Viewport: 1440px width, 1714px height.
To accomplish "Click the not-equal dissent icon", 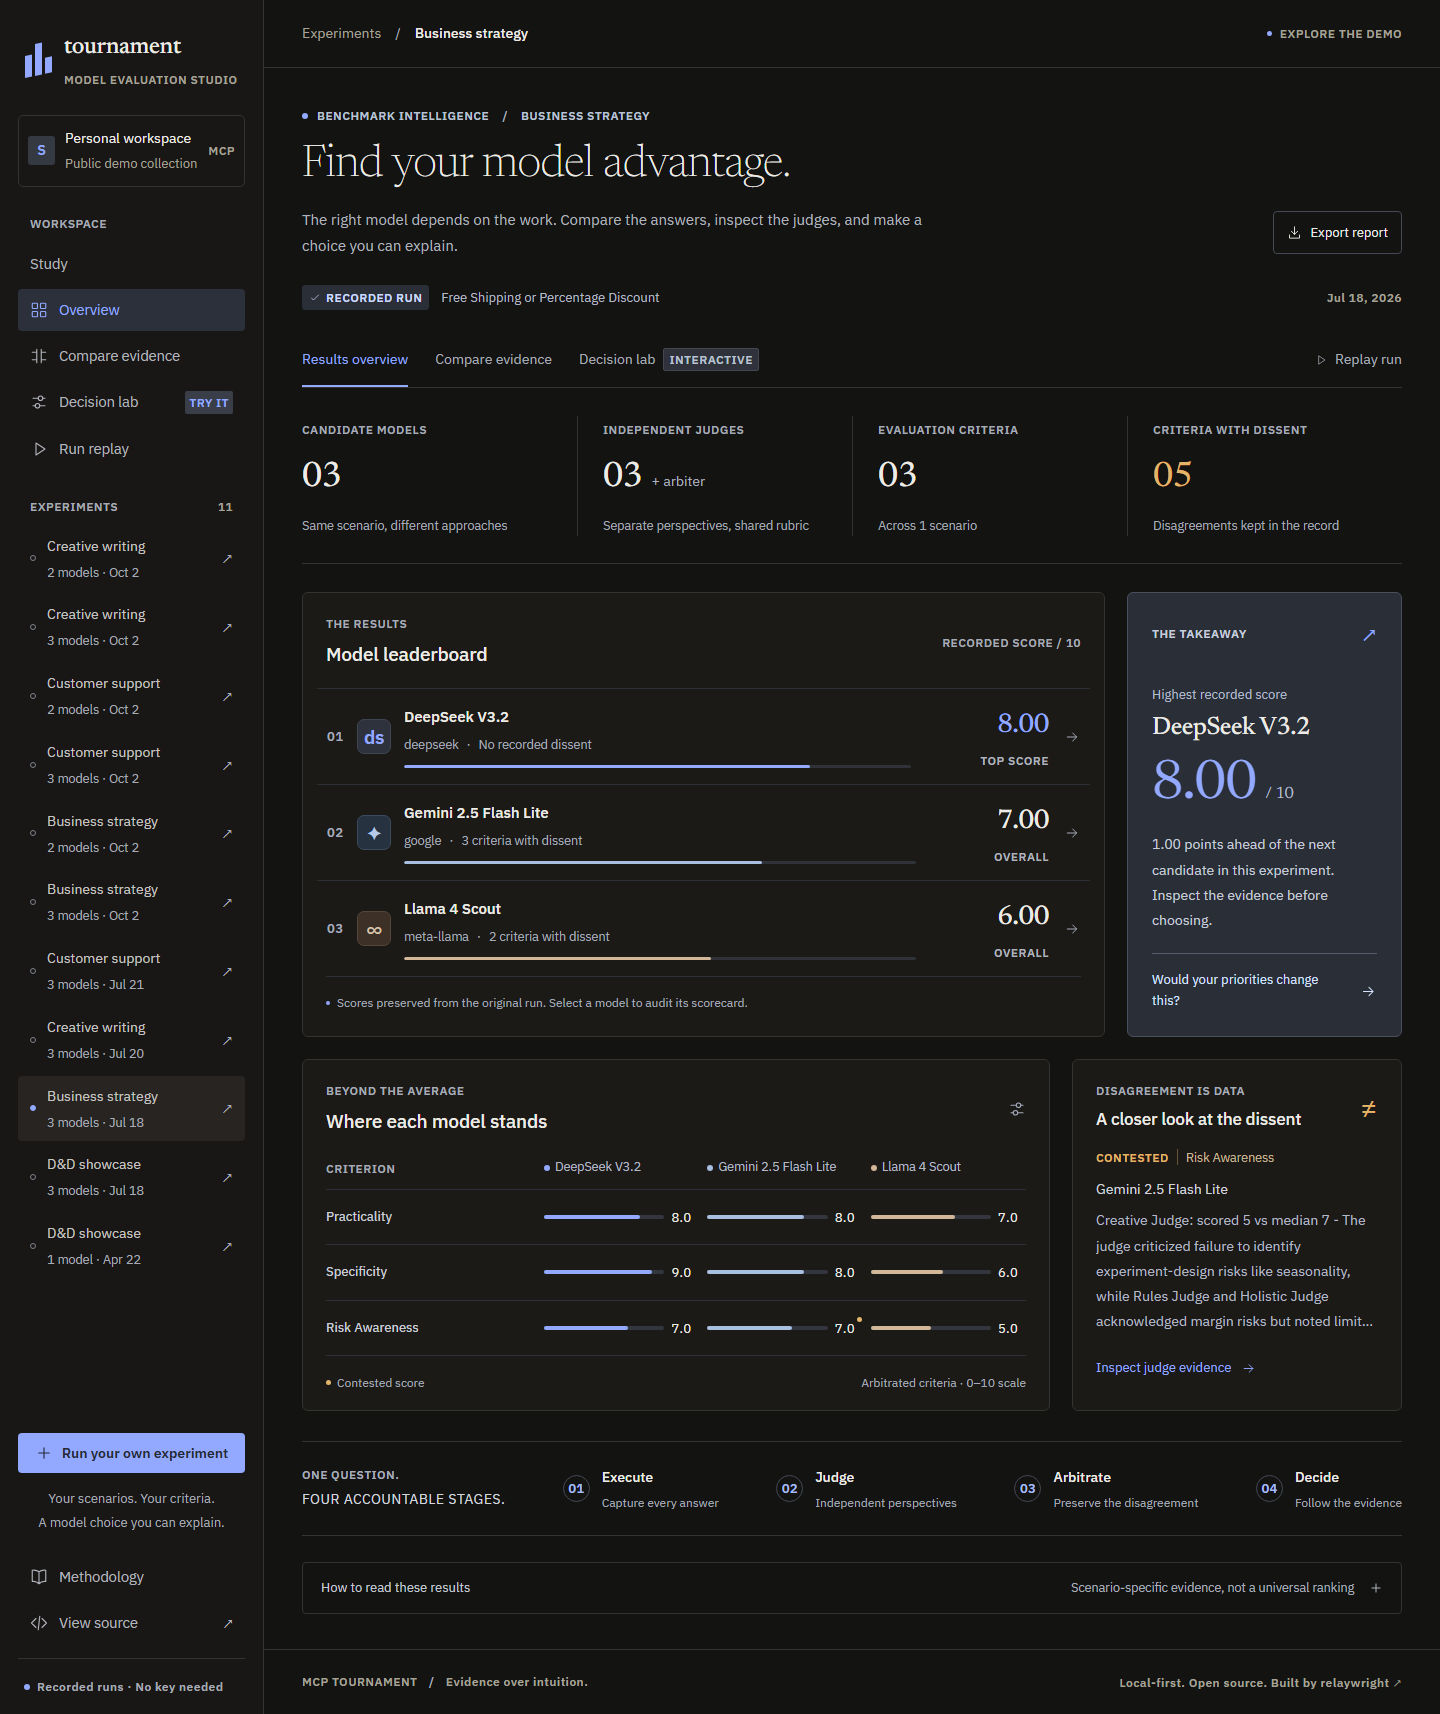I will tap(1368, 1109).
